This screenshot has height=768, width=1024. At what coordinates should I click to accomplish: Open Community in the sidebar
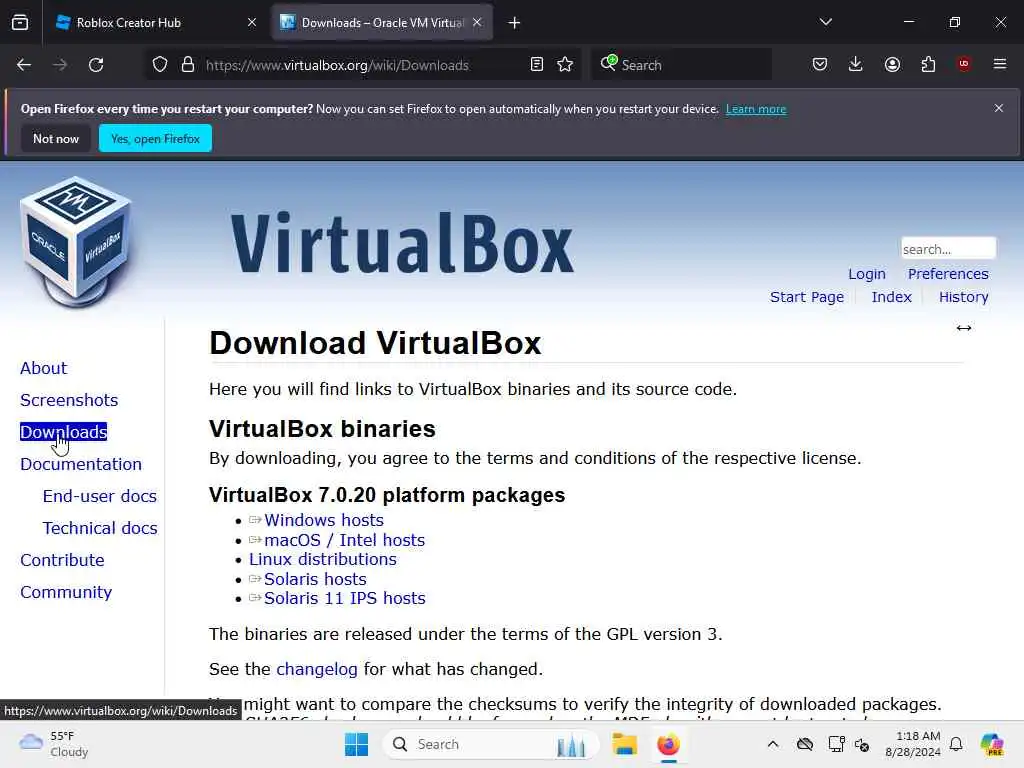click(66, 592)
